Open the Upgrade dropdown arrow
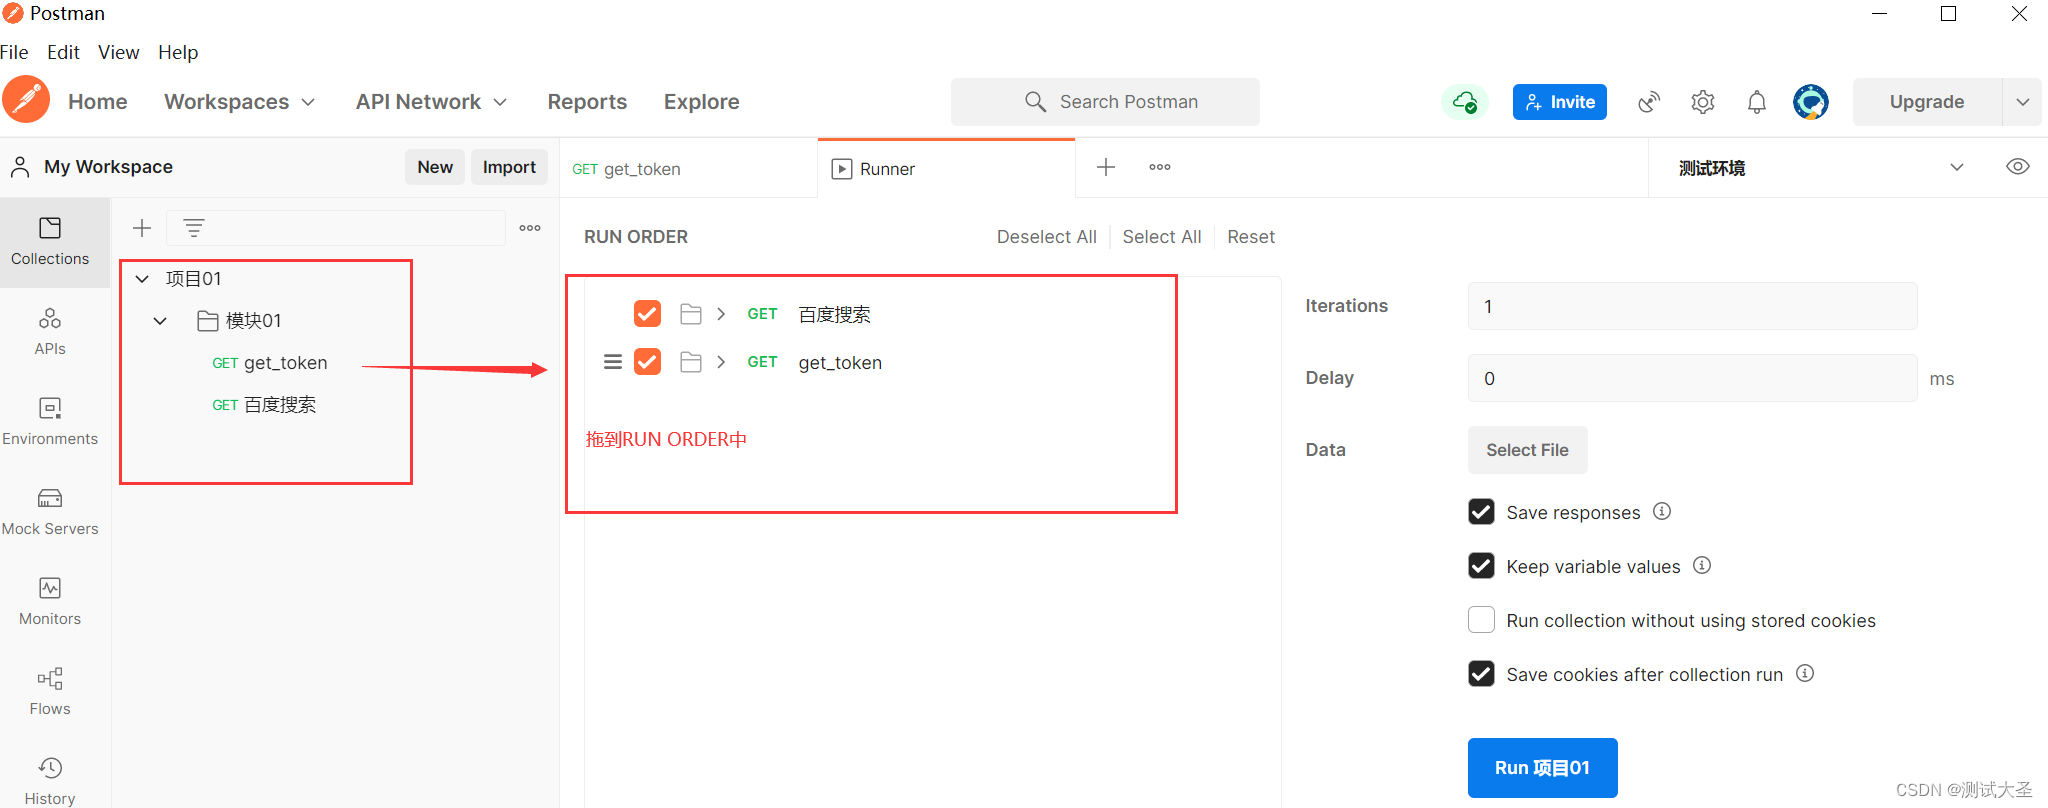 pyautogui.click(x=2023, y=102)
